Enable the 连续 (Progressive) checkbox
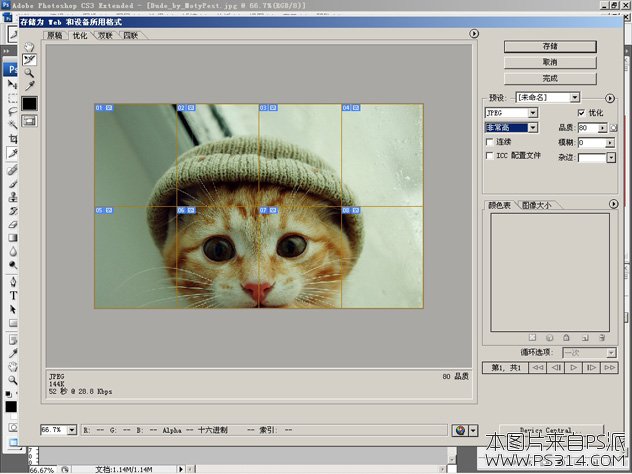Viewport: 632px width, 474px height. tap(488, 142)
